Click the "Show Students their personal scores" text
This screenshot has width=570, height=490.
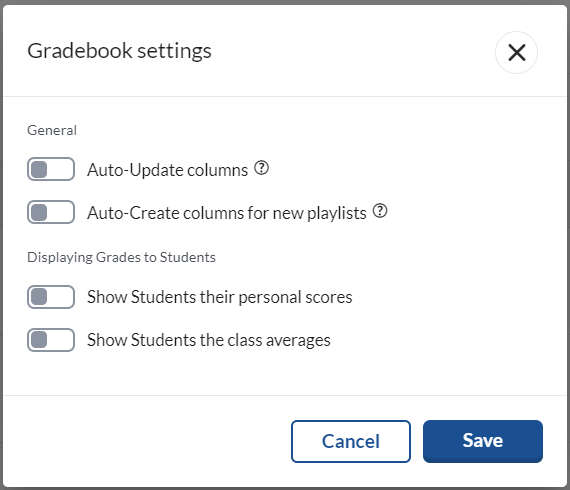click(220, 297)
